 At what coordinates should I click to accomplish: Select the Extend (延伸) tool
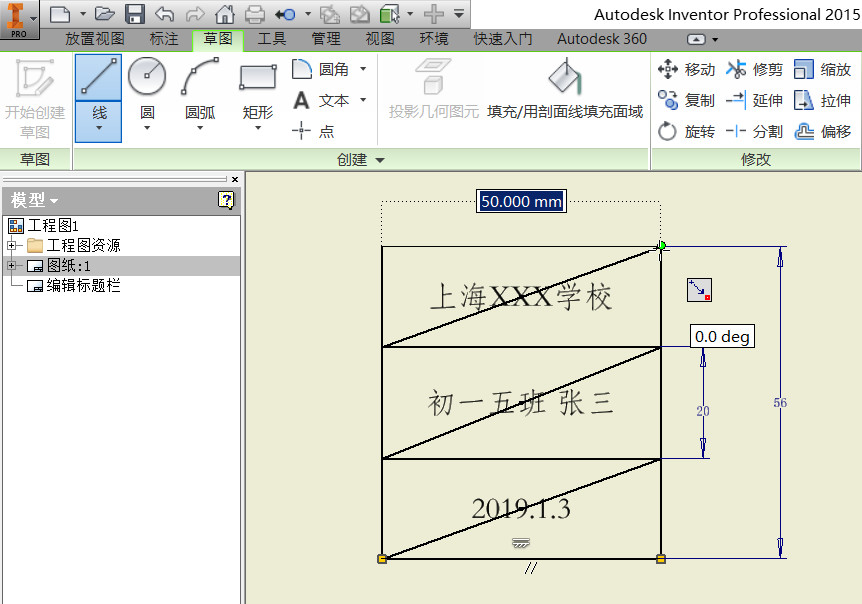pos(754,101)
